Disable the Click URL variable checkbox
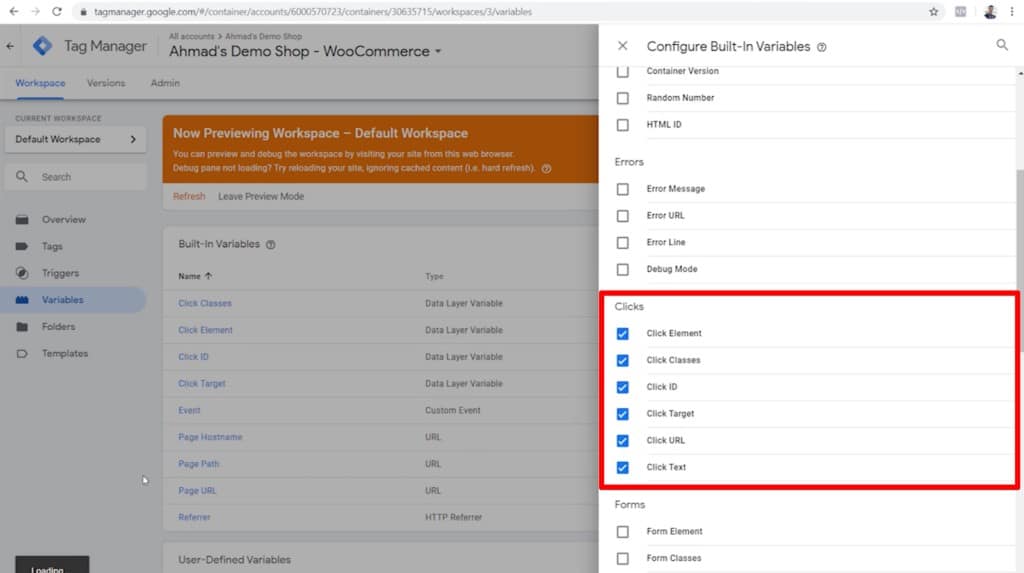 (x=623, y=440)
